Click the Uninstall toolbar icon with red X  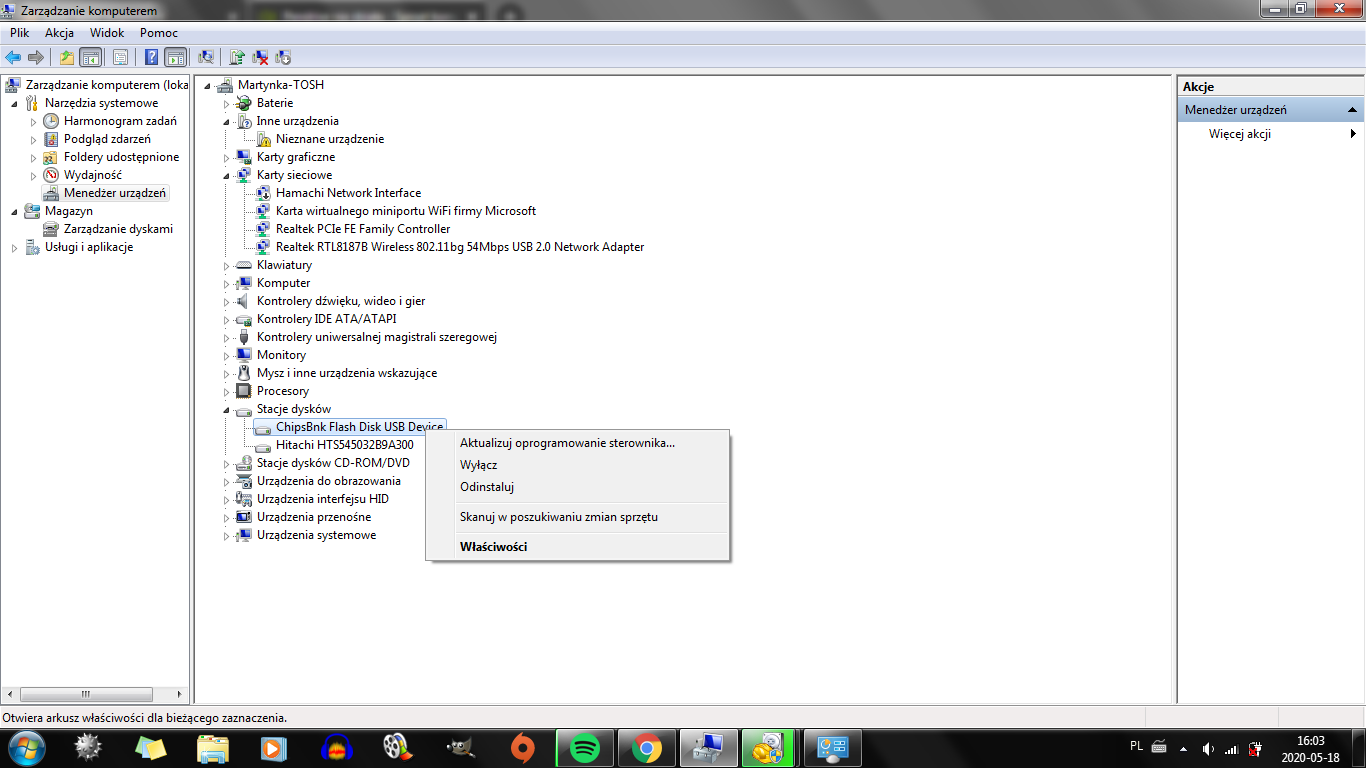[260, 57]
